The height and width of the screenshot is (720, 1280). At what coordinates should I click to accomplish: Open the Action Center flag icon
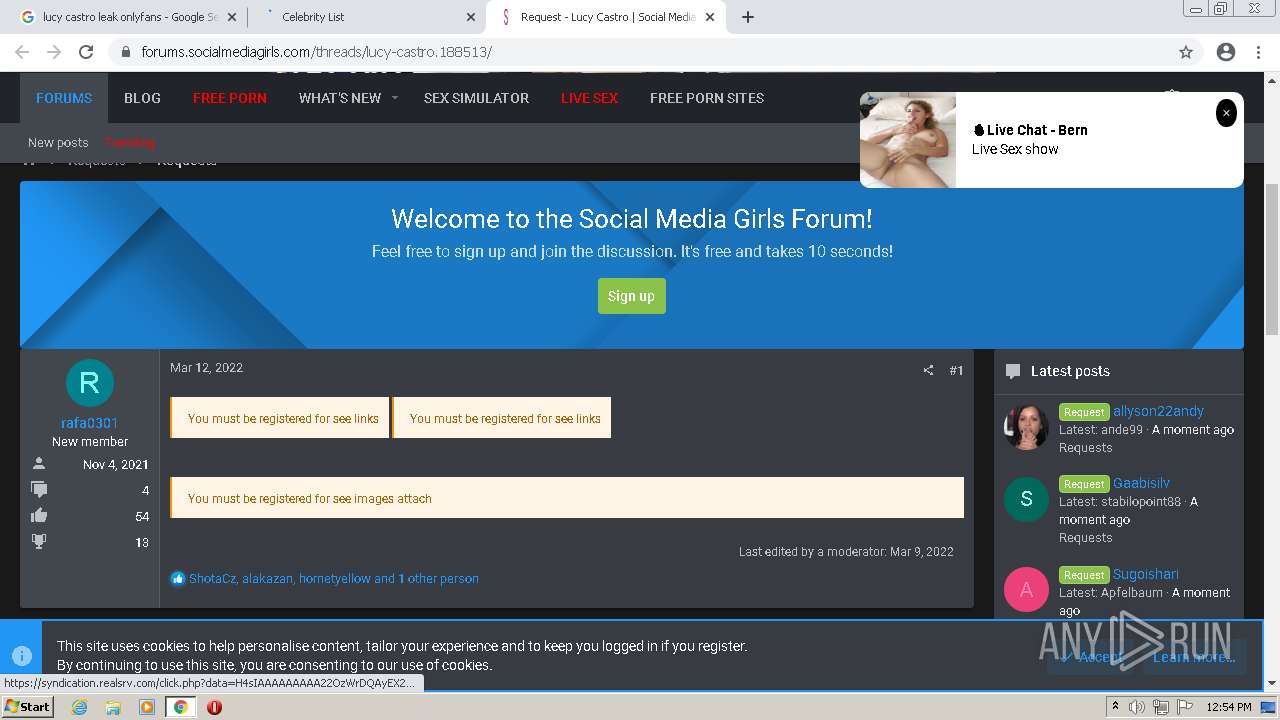1186,707
